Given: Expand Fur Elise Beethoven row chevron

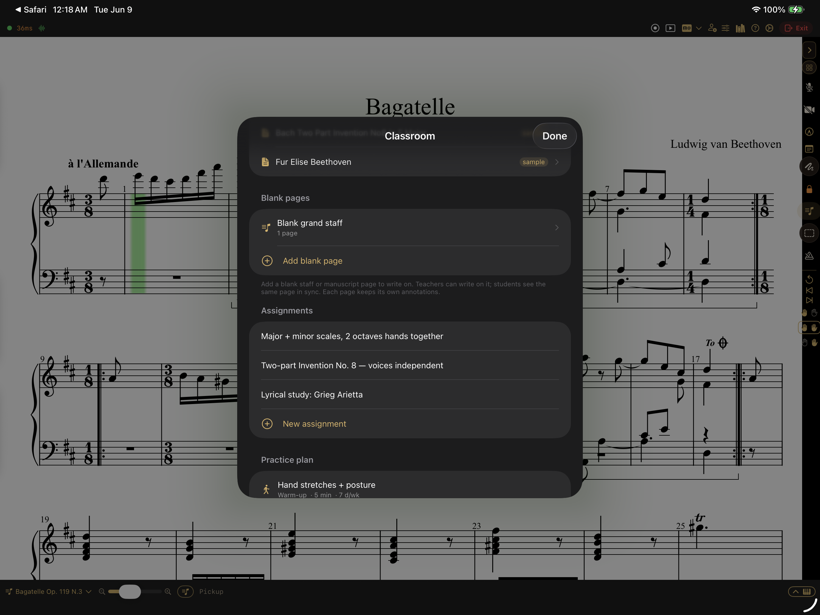Looking at the screenshot, I should point(557,162).
